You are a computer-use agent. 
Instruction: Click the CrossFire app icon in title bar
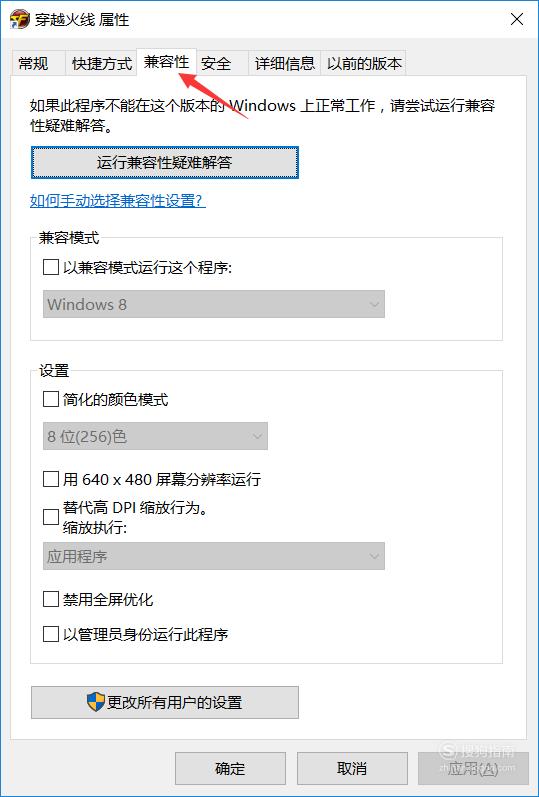[x=19, y=20]
